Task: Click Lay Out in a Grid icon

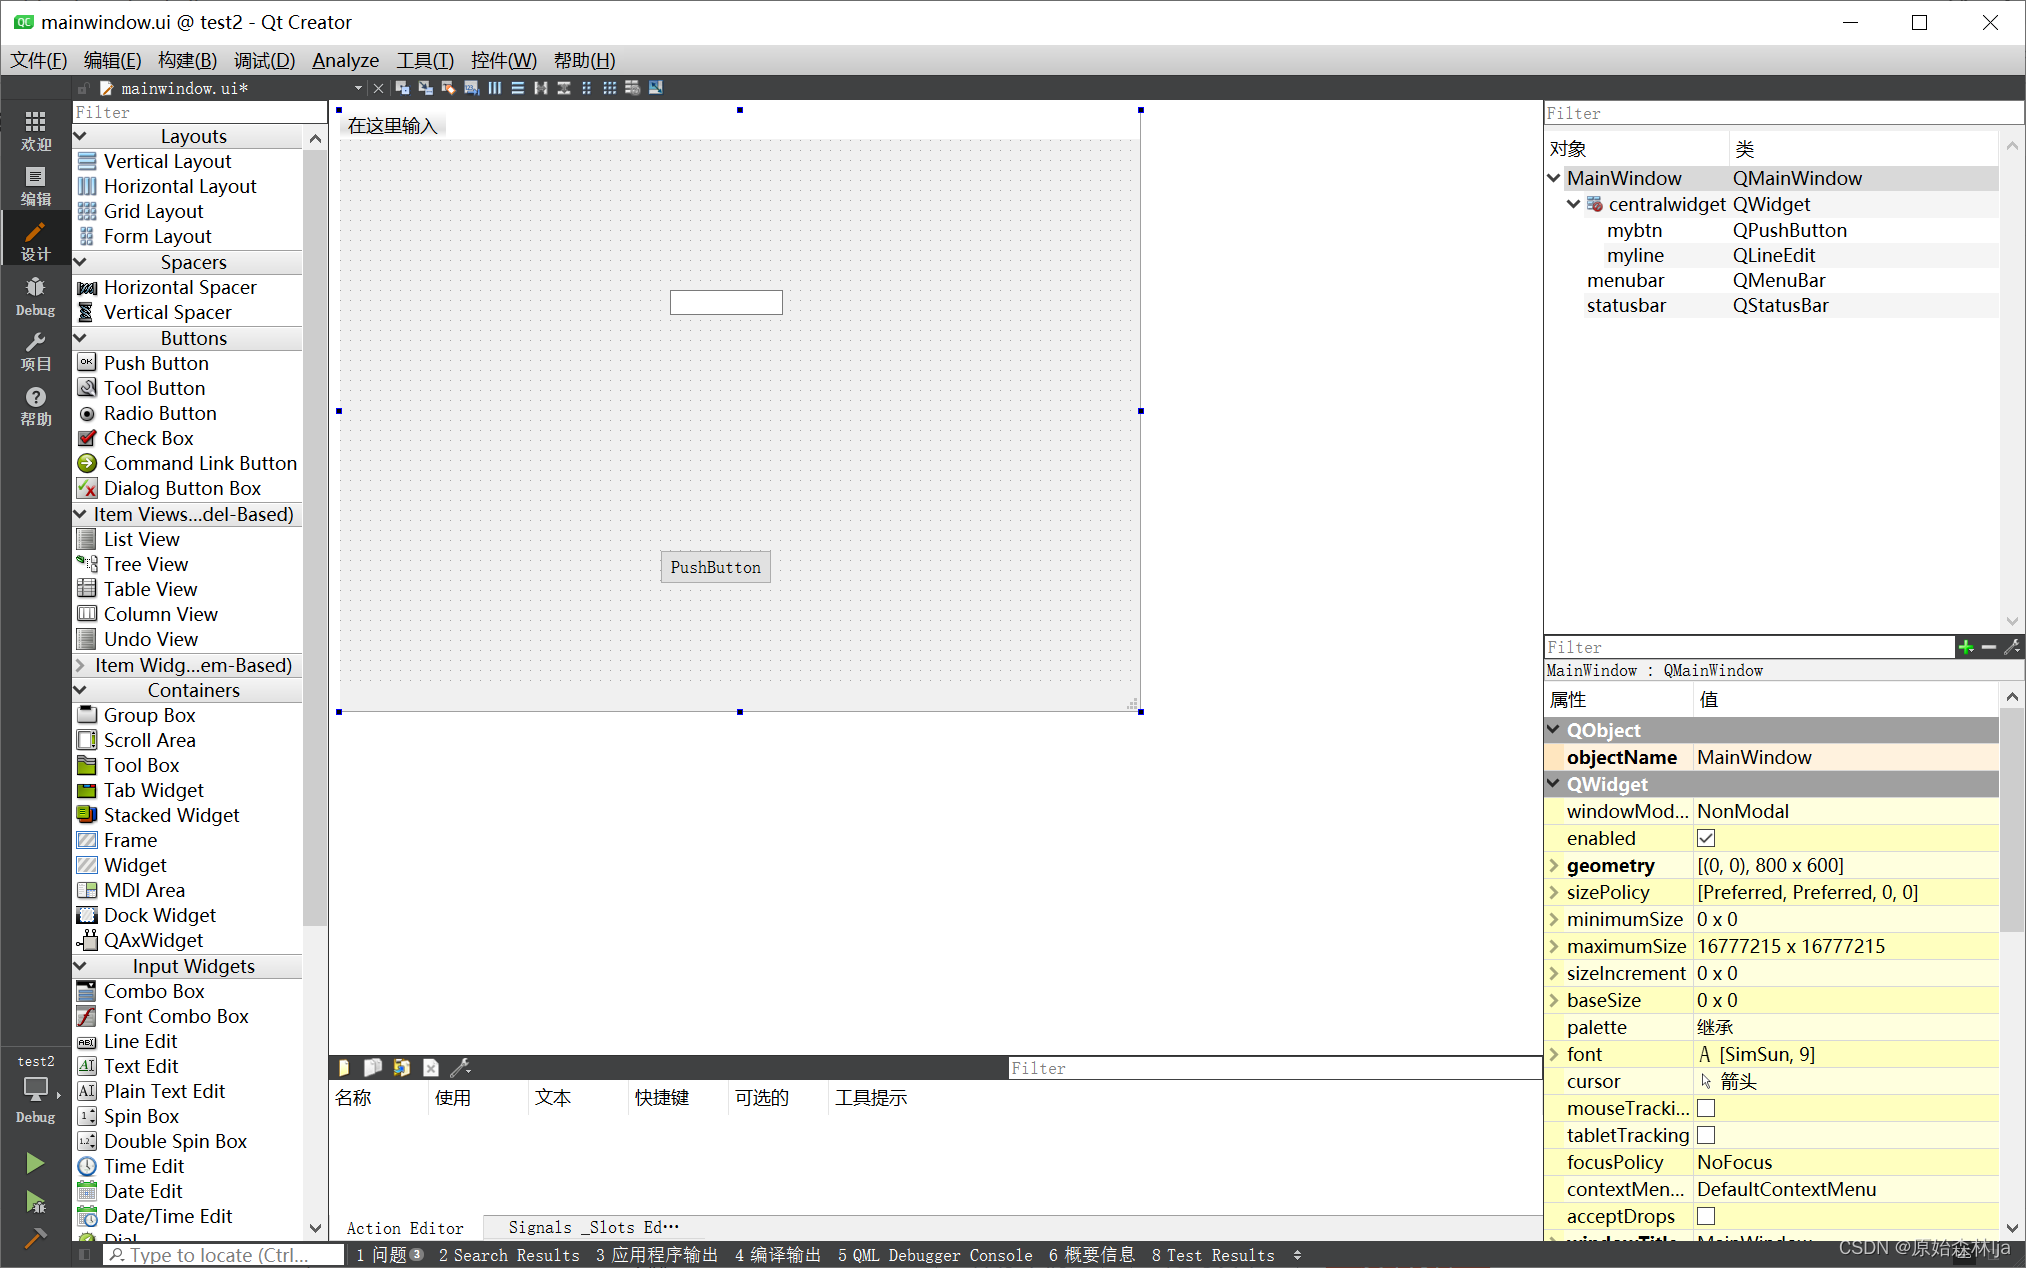Action: coord(609,88)
